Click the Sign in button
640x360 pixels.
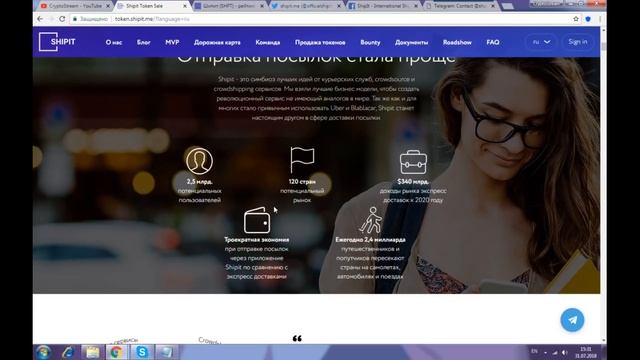[578, 42]
